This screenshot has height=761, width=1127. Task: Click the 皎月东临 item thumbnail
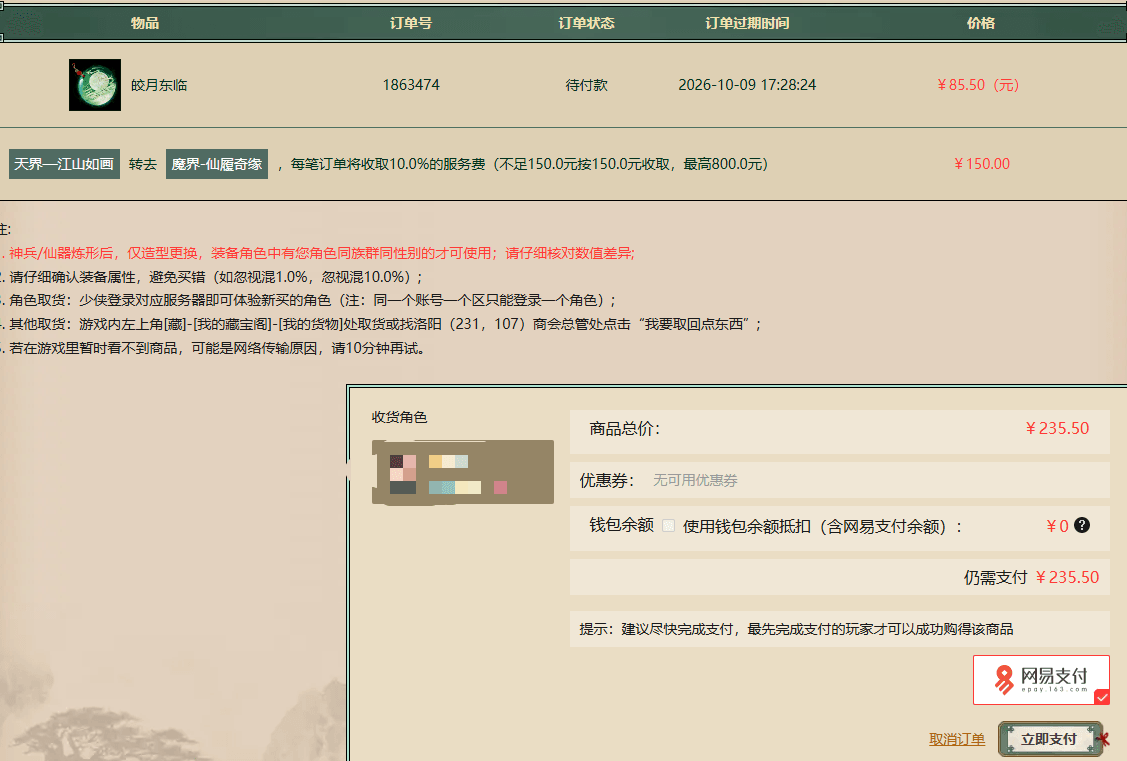pyautogui.click(x=95, y=85)
